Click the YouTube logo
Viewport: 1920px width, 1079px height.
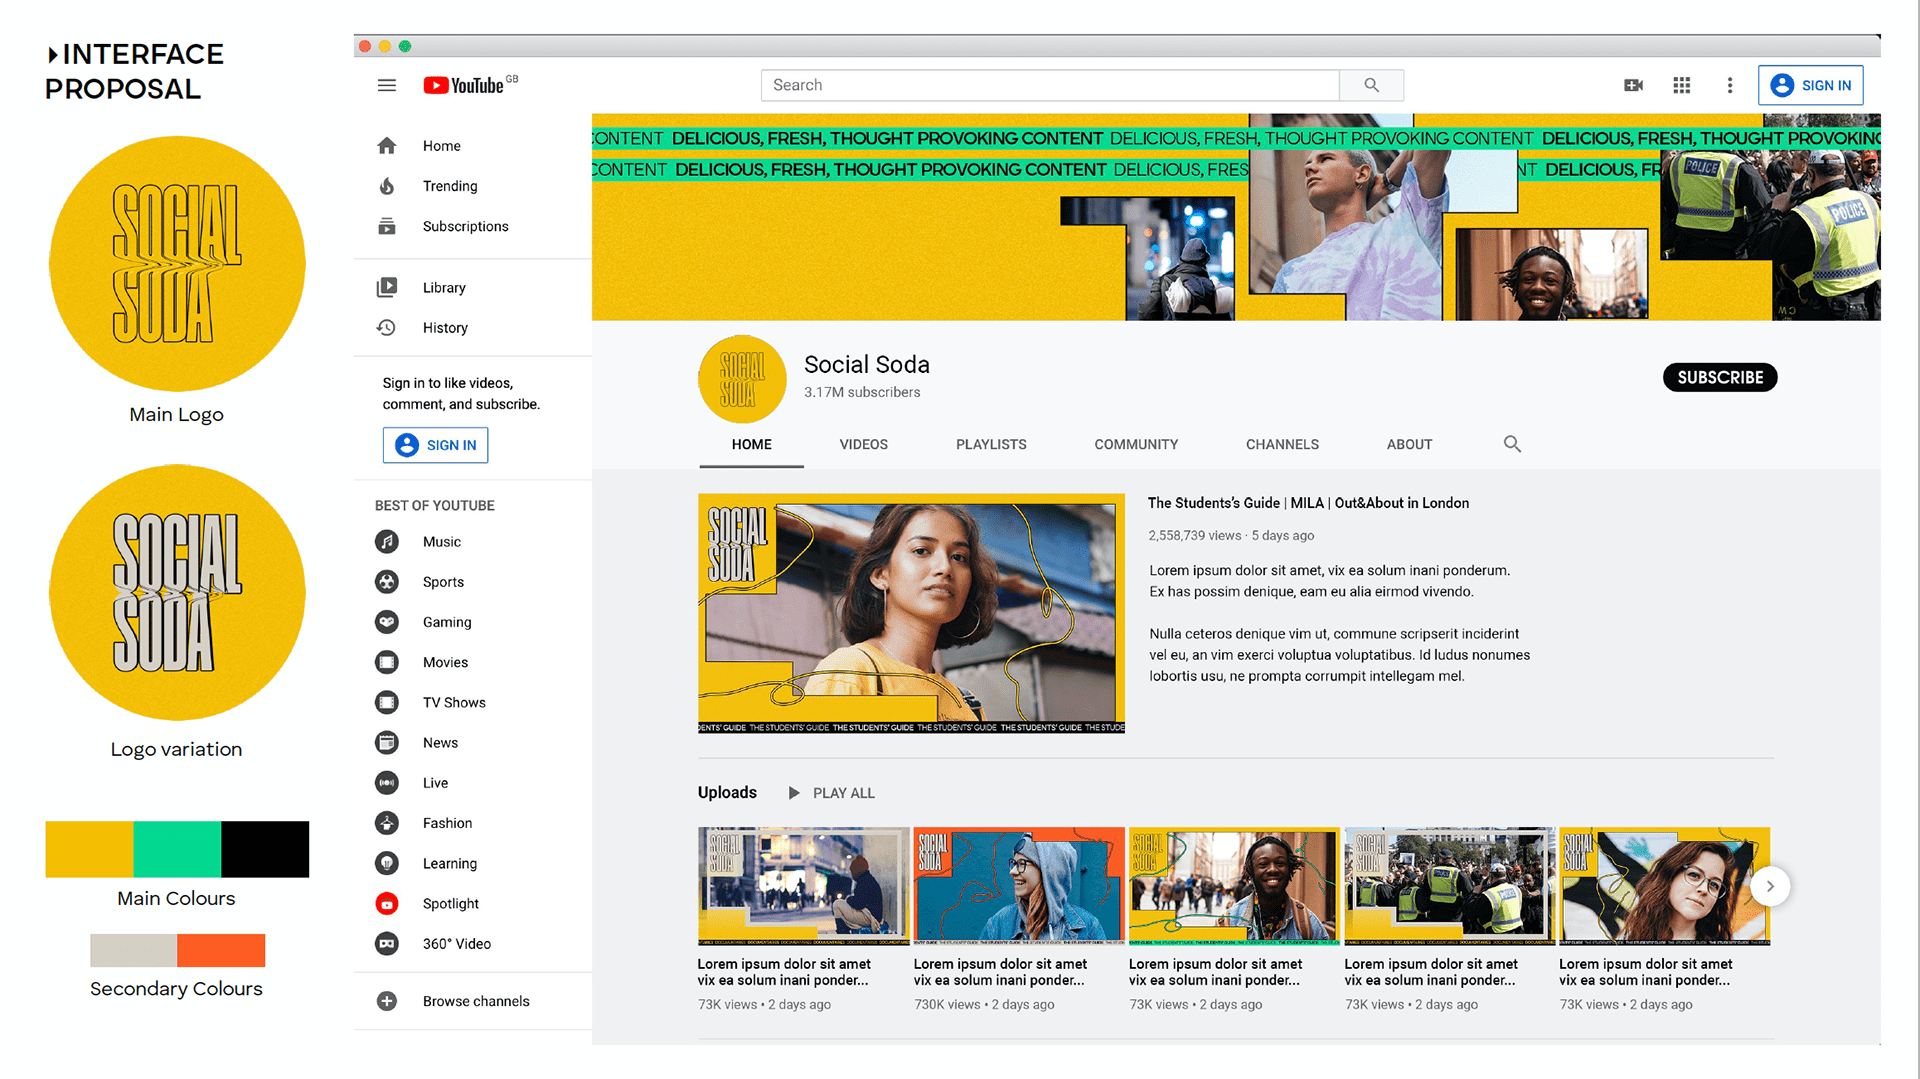tap(465, 86)
